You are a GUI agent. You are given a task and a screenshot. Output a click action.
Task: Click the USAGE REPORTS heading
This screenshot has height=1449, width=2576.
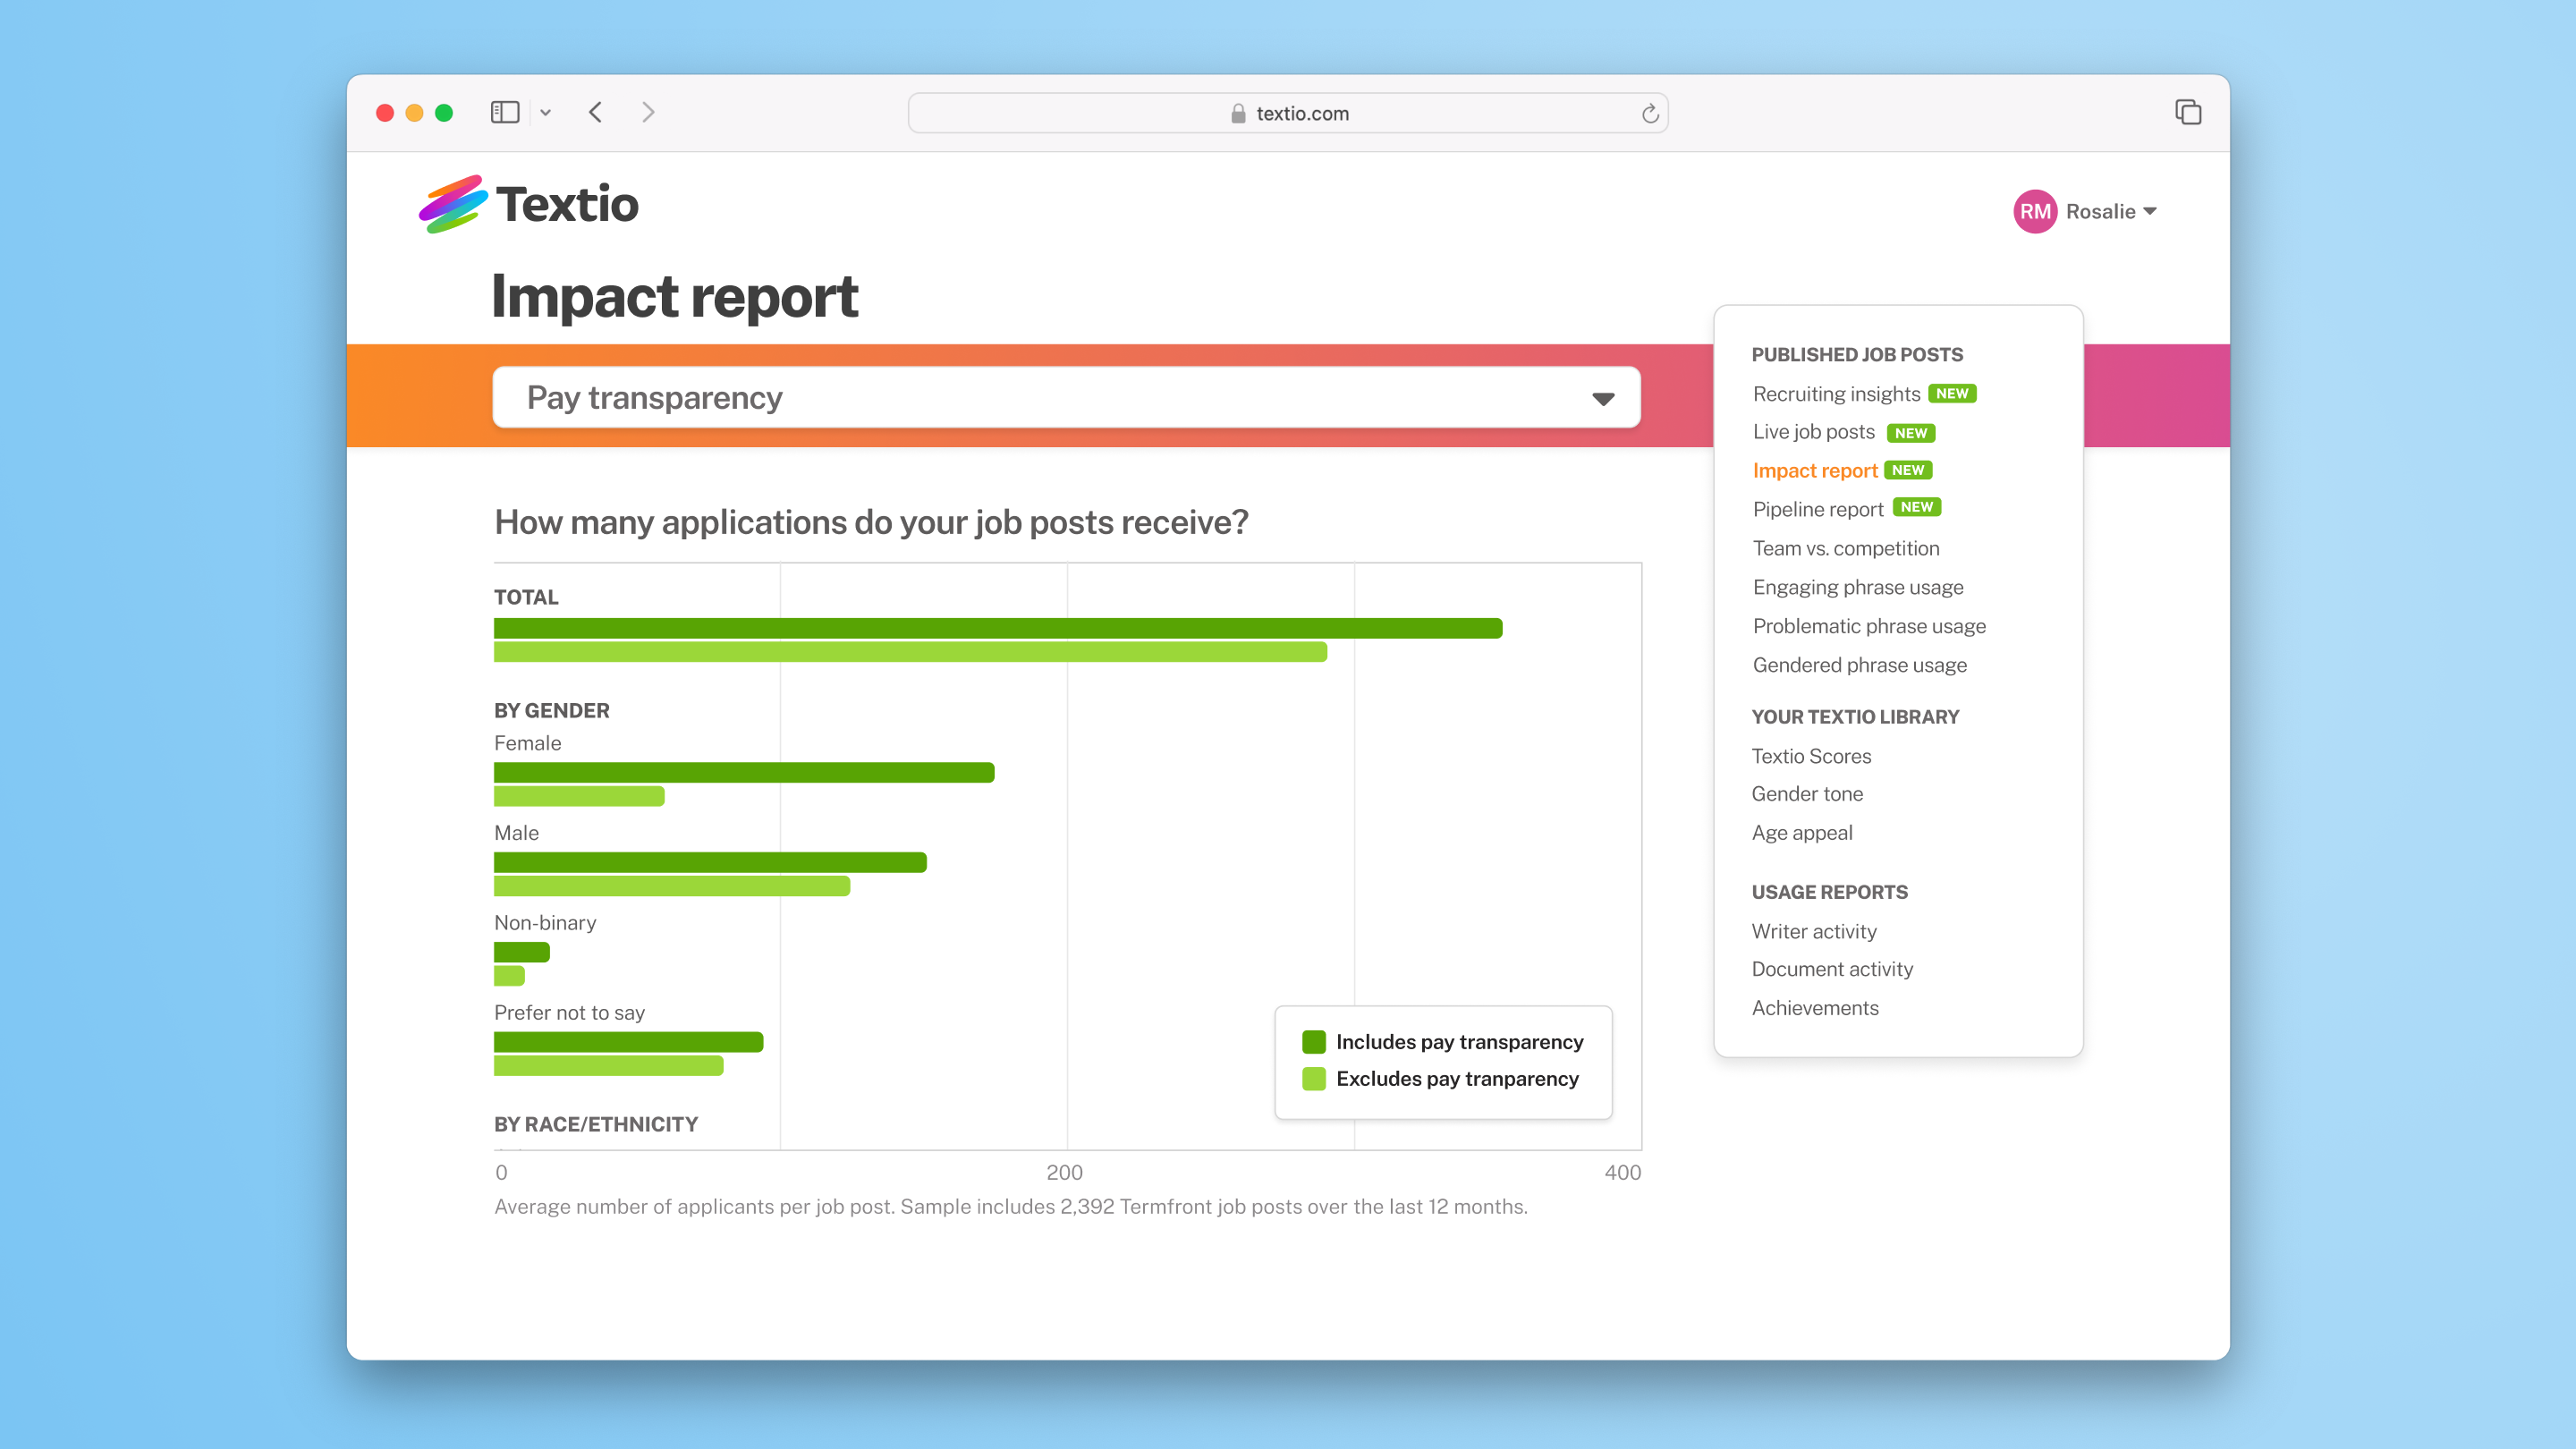click(1829, 891)
